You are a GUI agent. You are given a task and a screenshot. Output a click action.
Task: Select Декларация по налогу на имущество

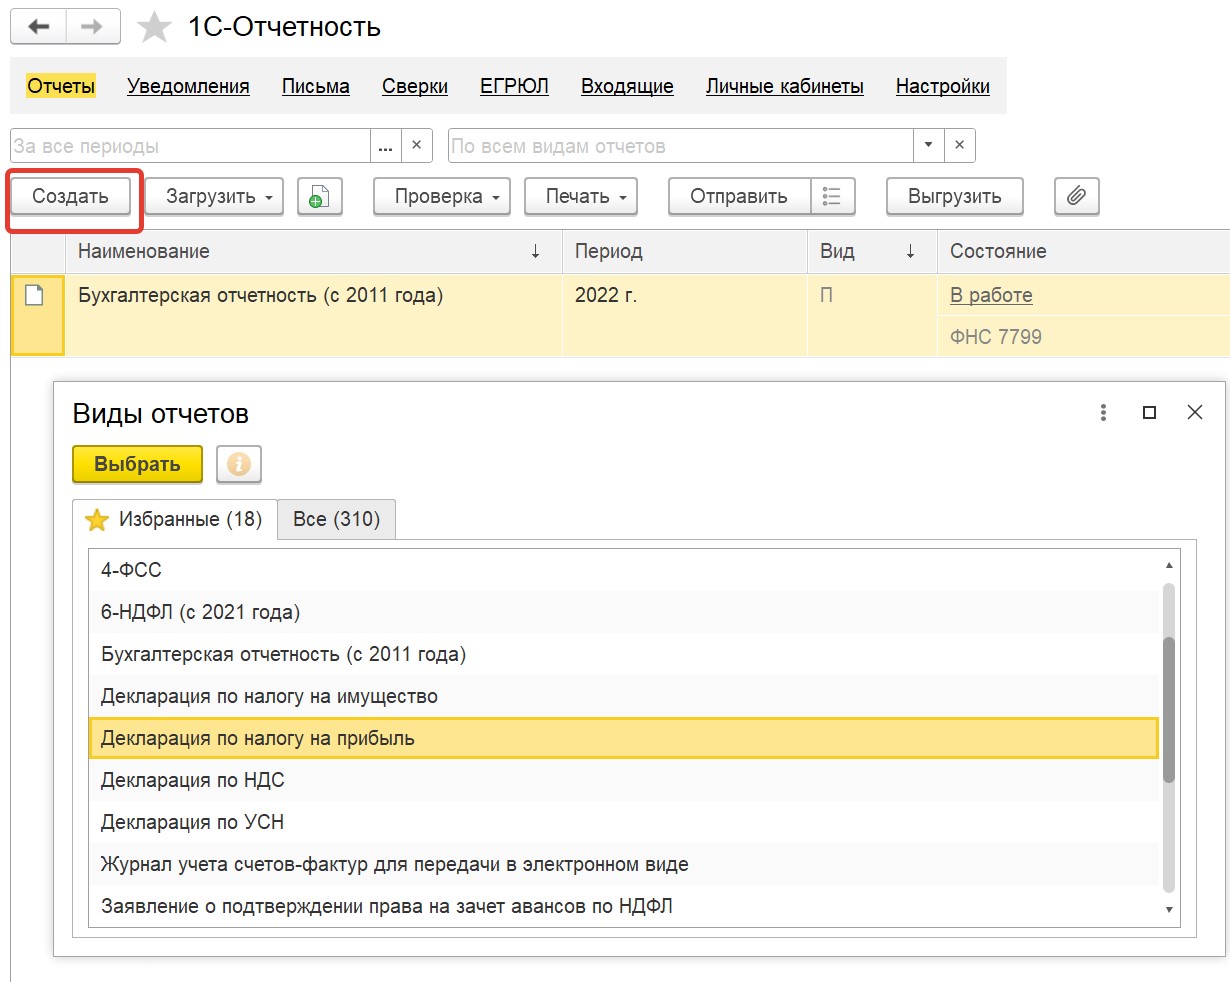[624, 696]
